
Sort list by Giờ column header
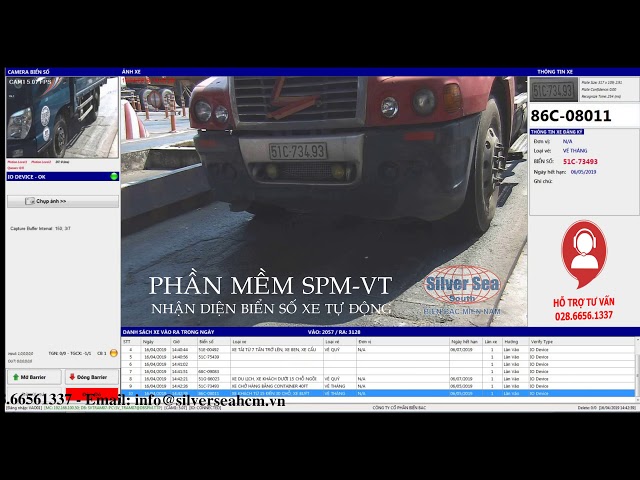click(184, 342)
